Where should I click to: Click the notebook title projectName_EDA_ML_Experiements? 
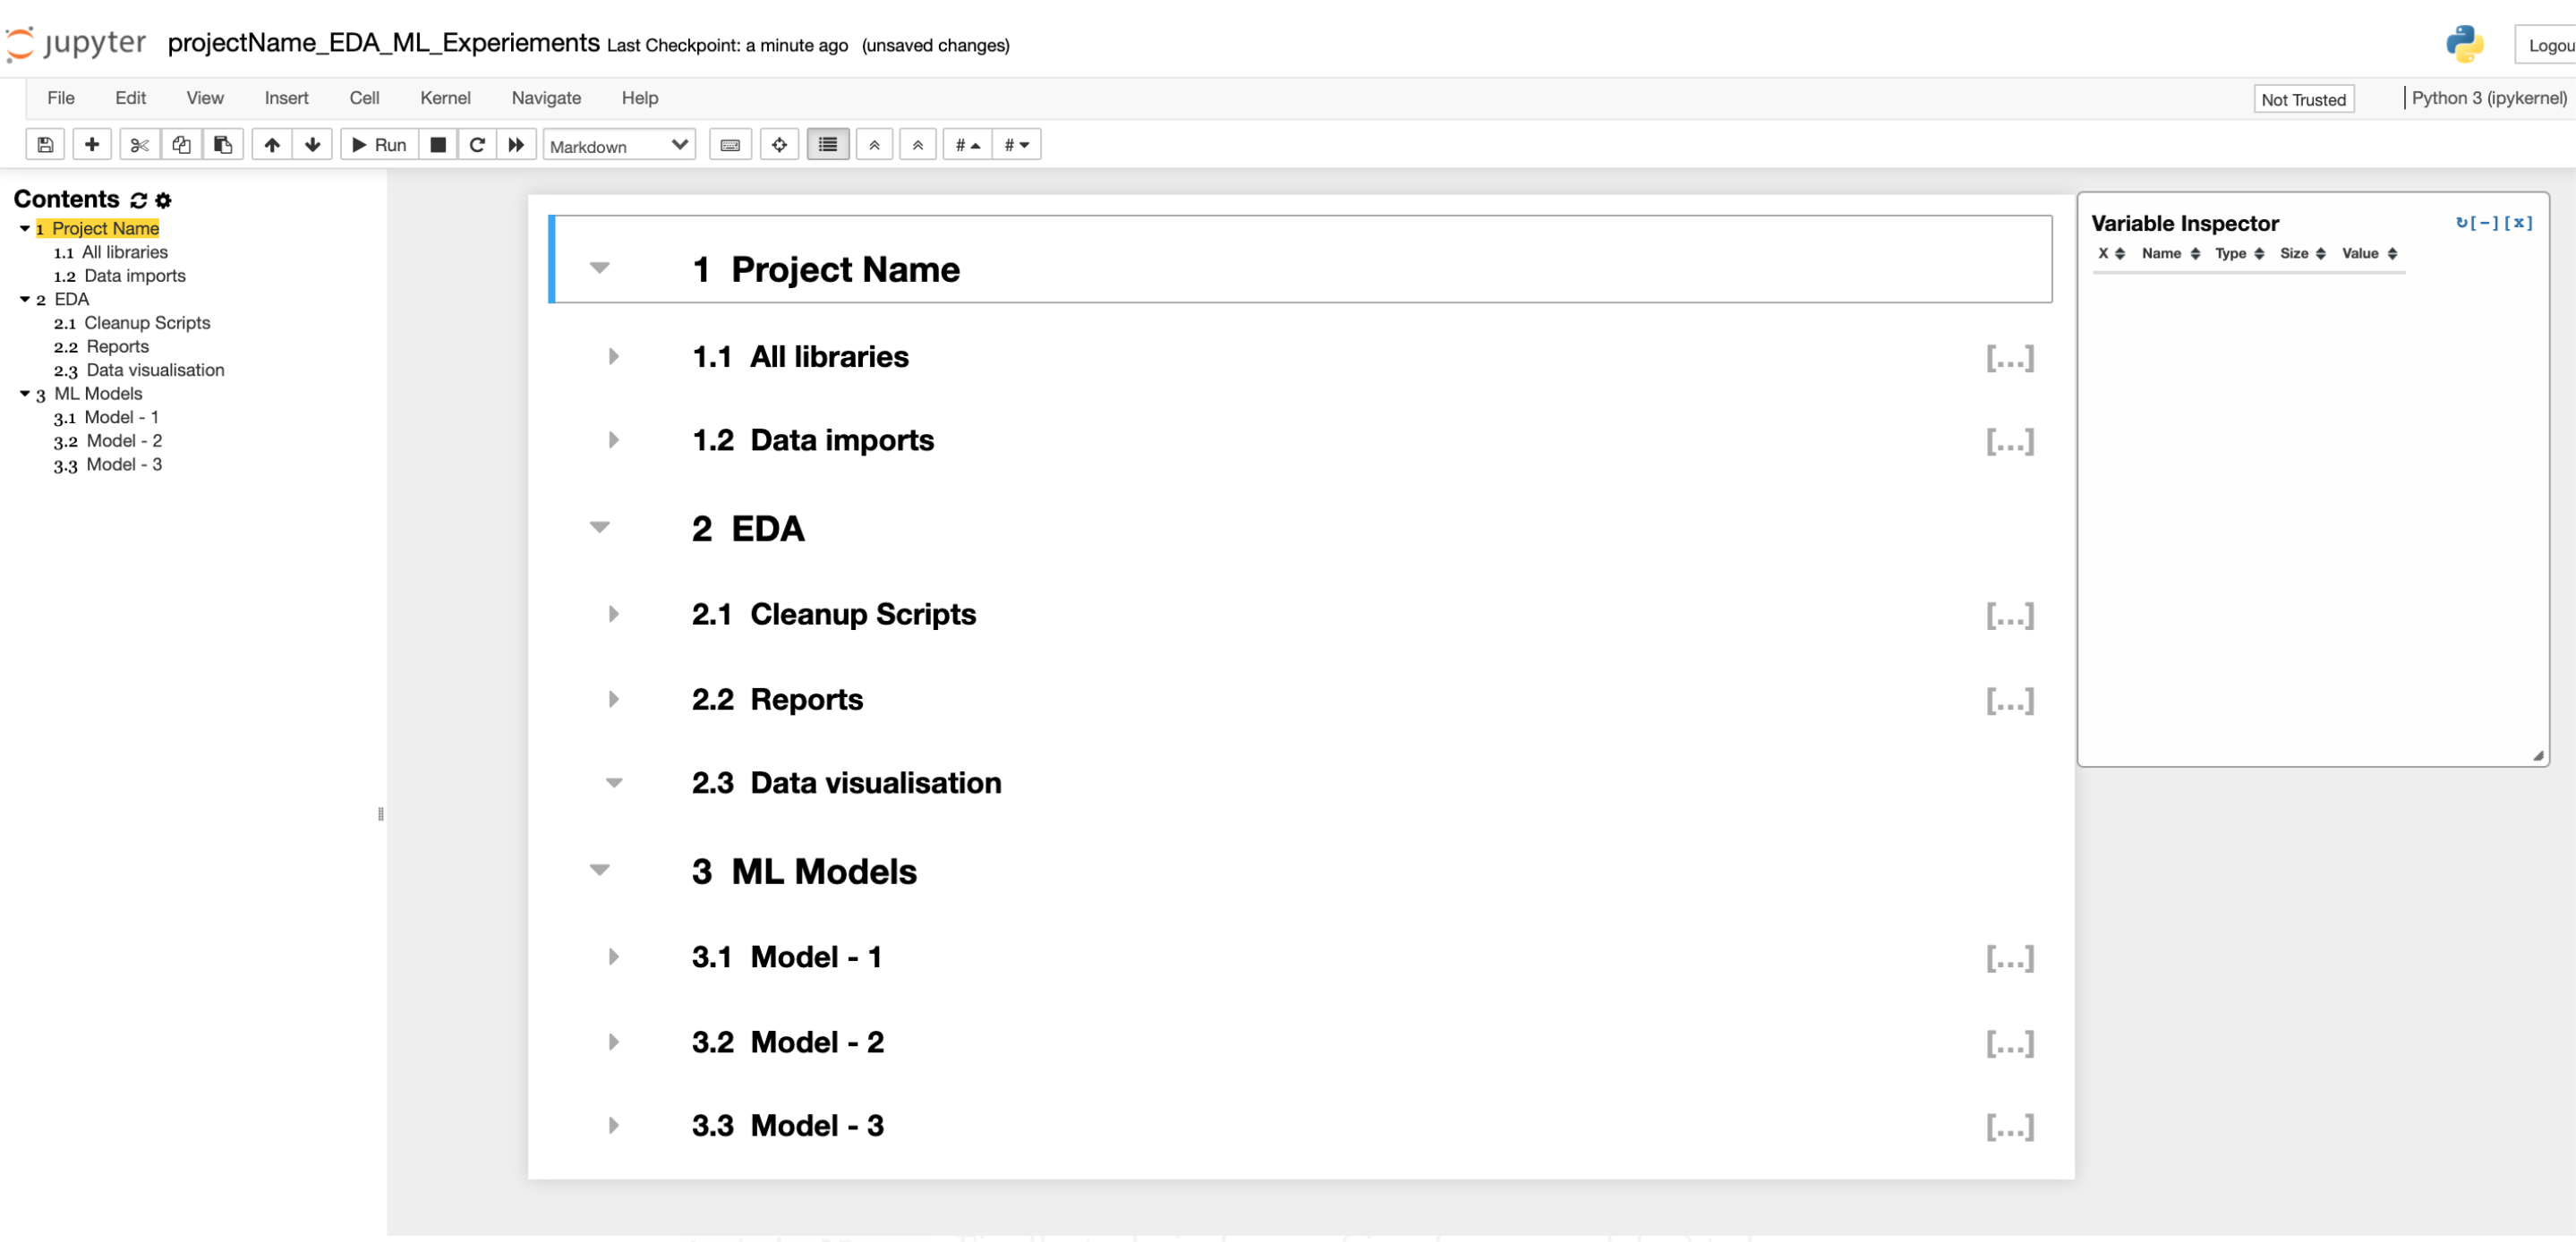click(383, 43)
